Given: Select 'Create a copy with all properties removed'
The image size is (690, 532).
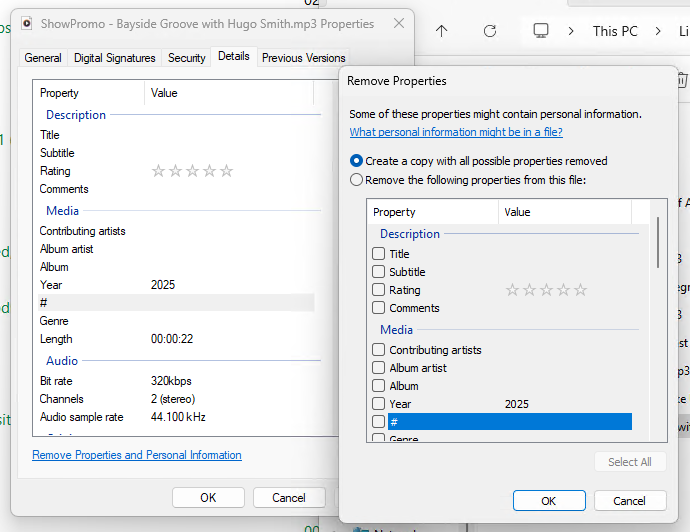Looking at the screenshot, I should (x=356, y=161).
